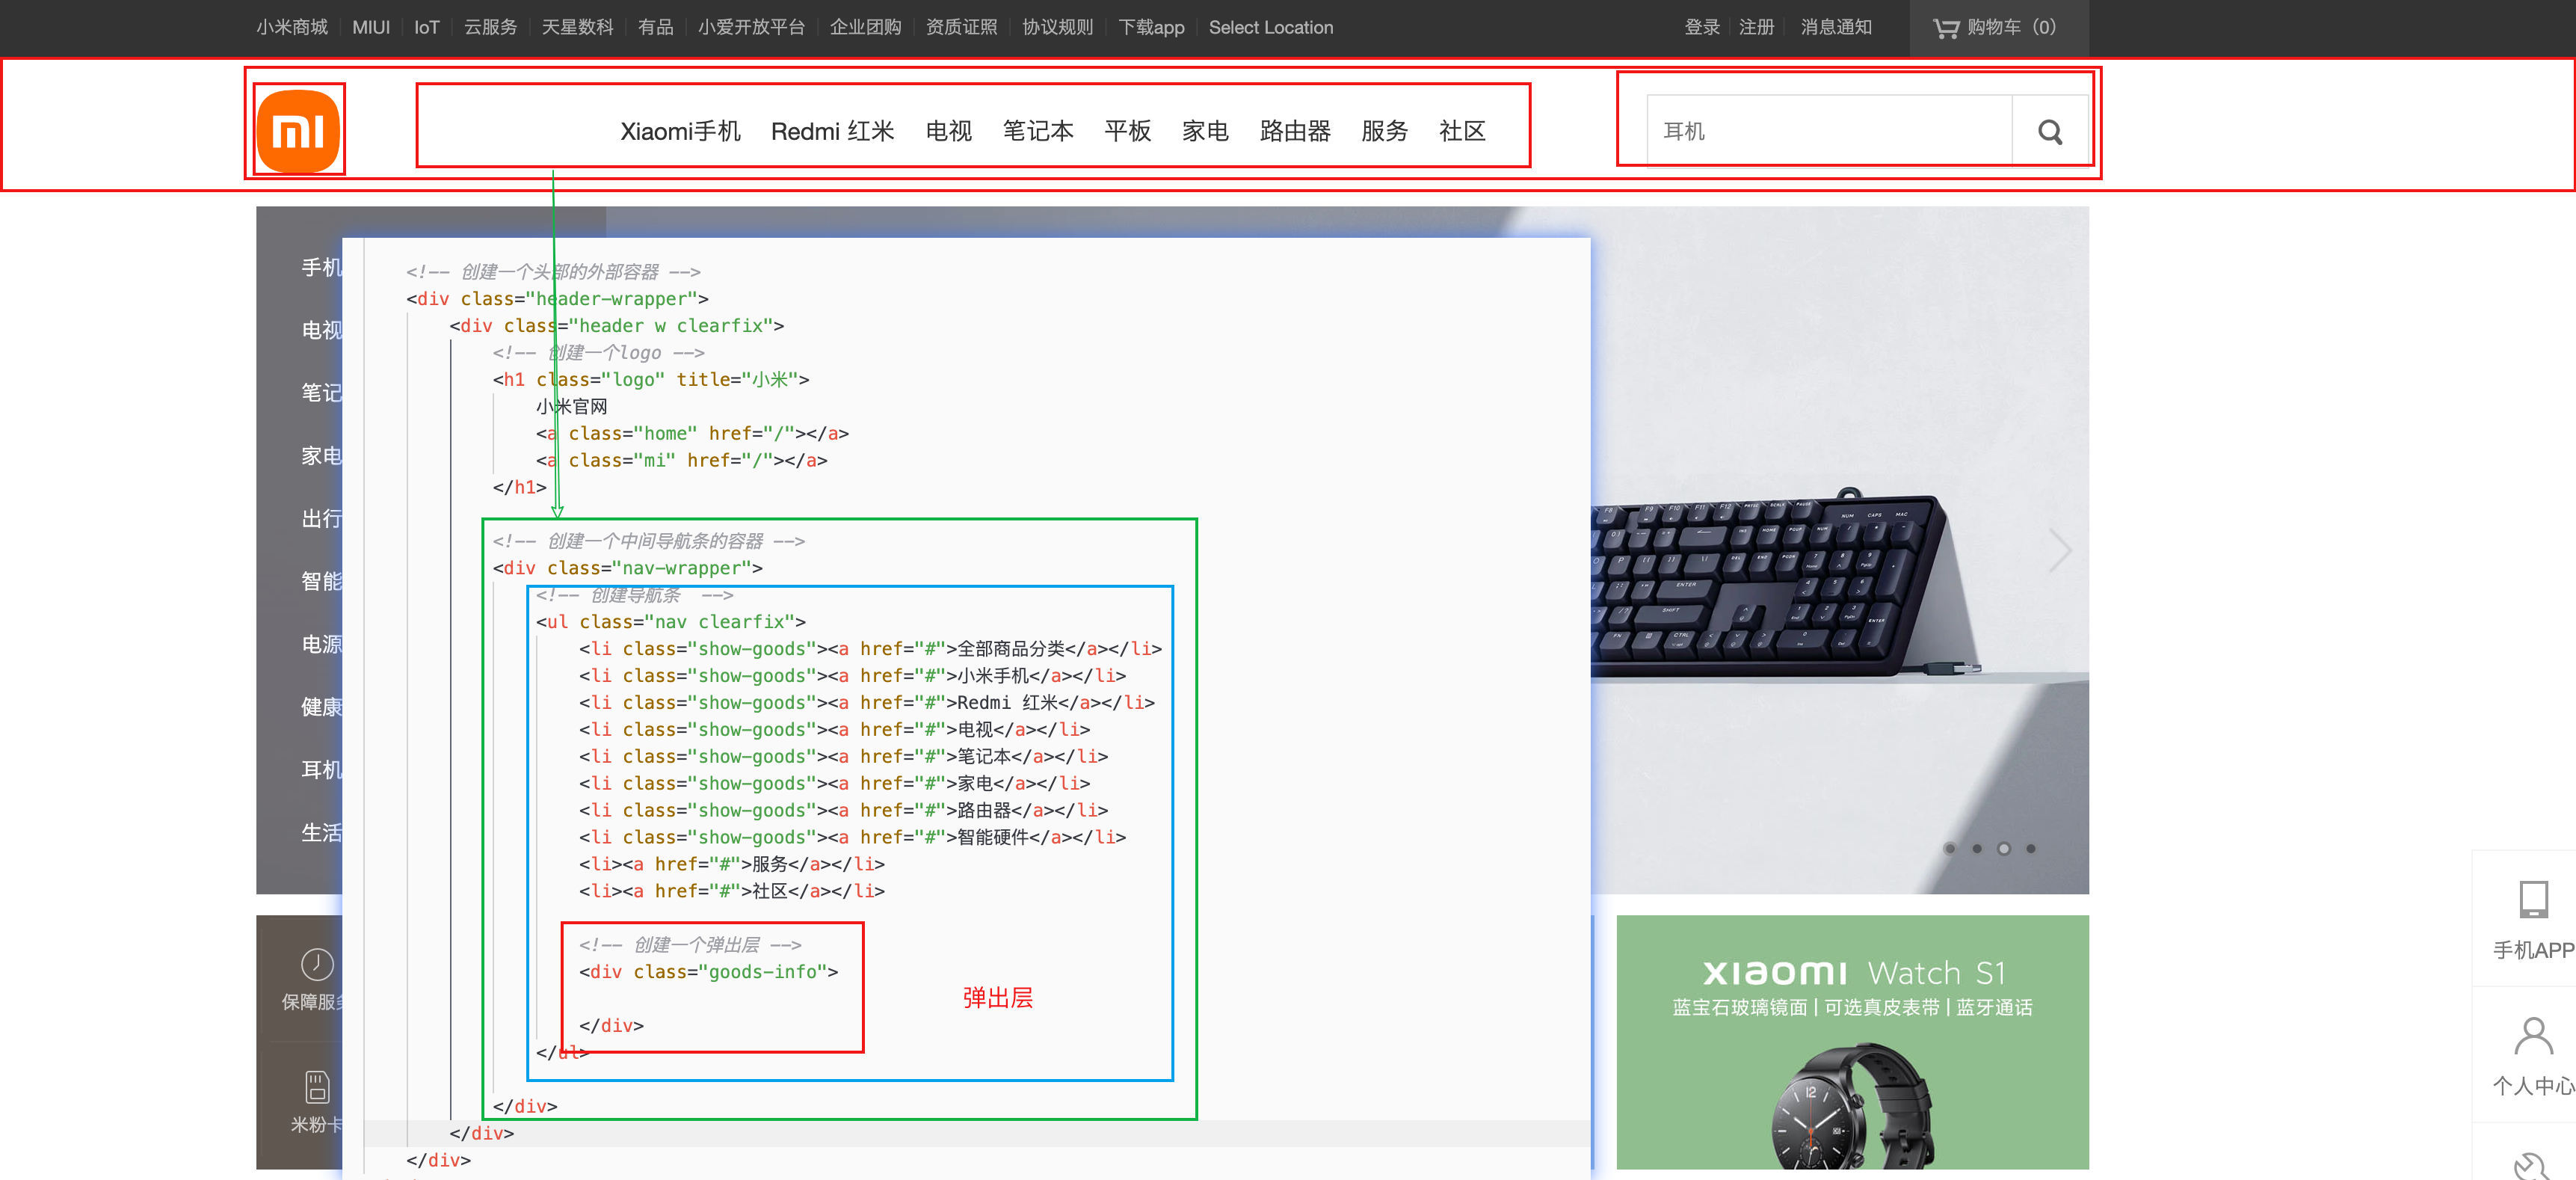Open 路由器 in the main navigation
The image size is (2576, 1180).
coord(1295,131)
